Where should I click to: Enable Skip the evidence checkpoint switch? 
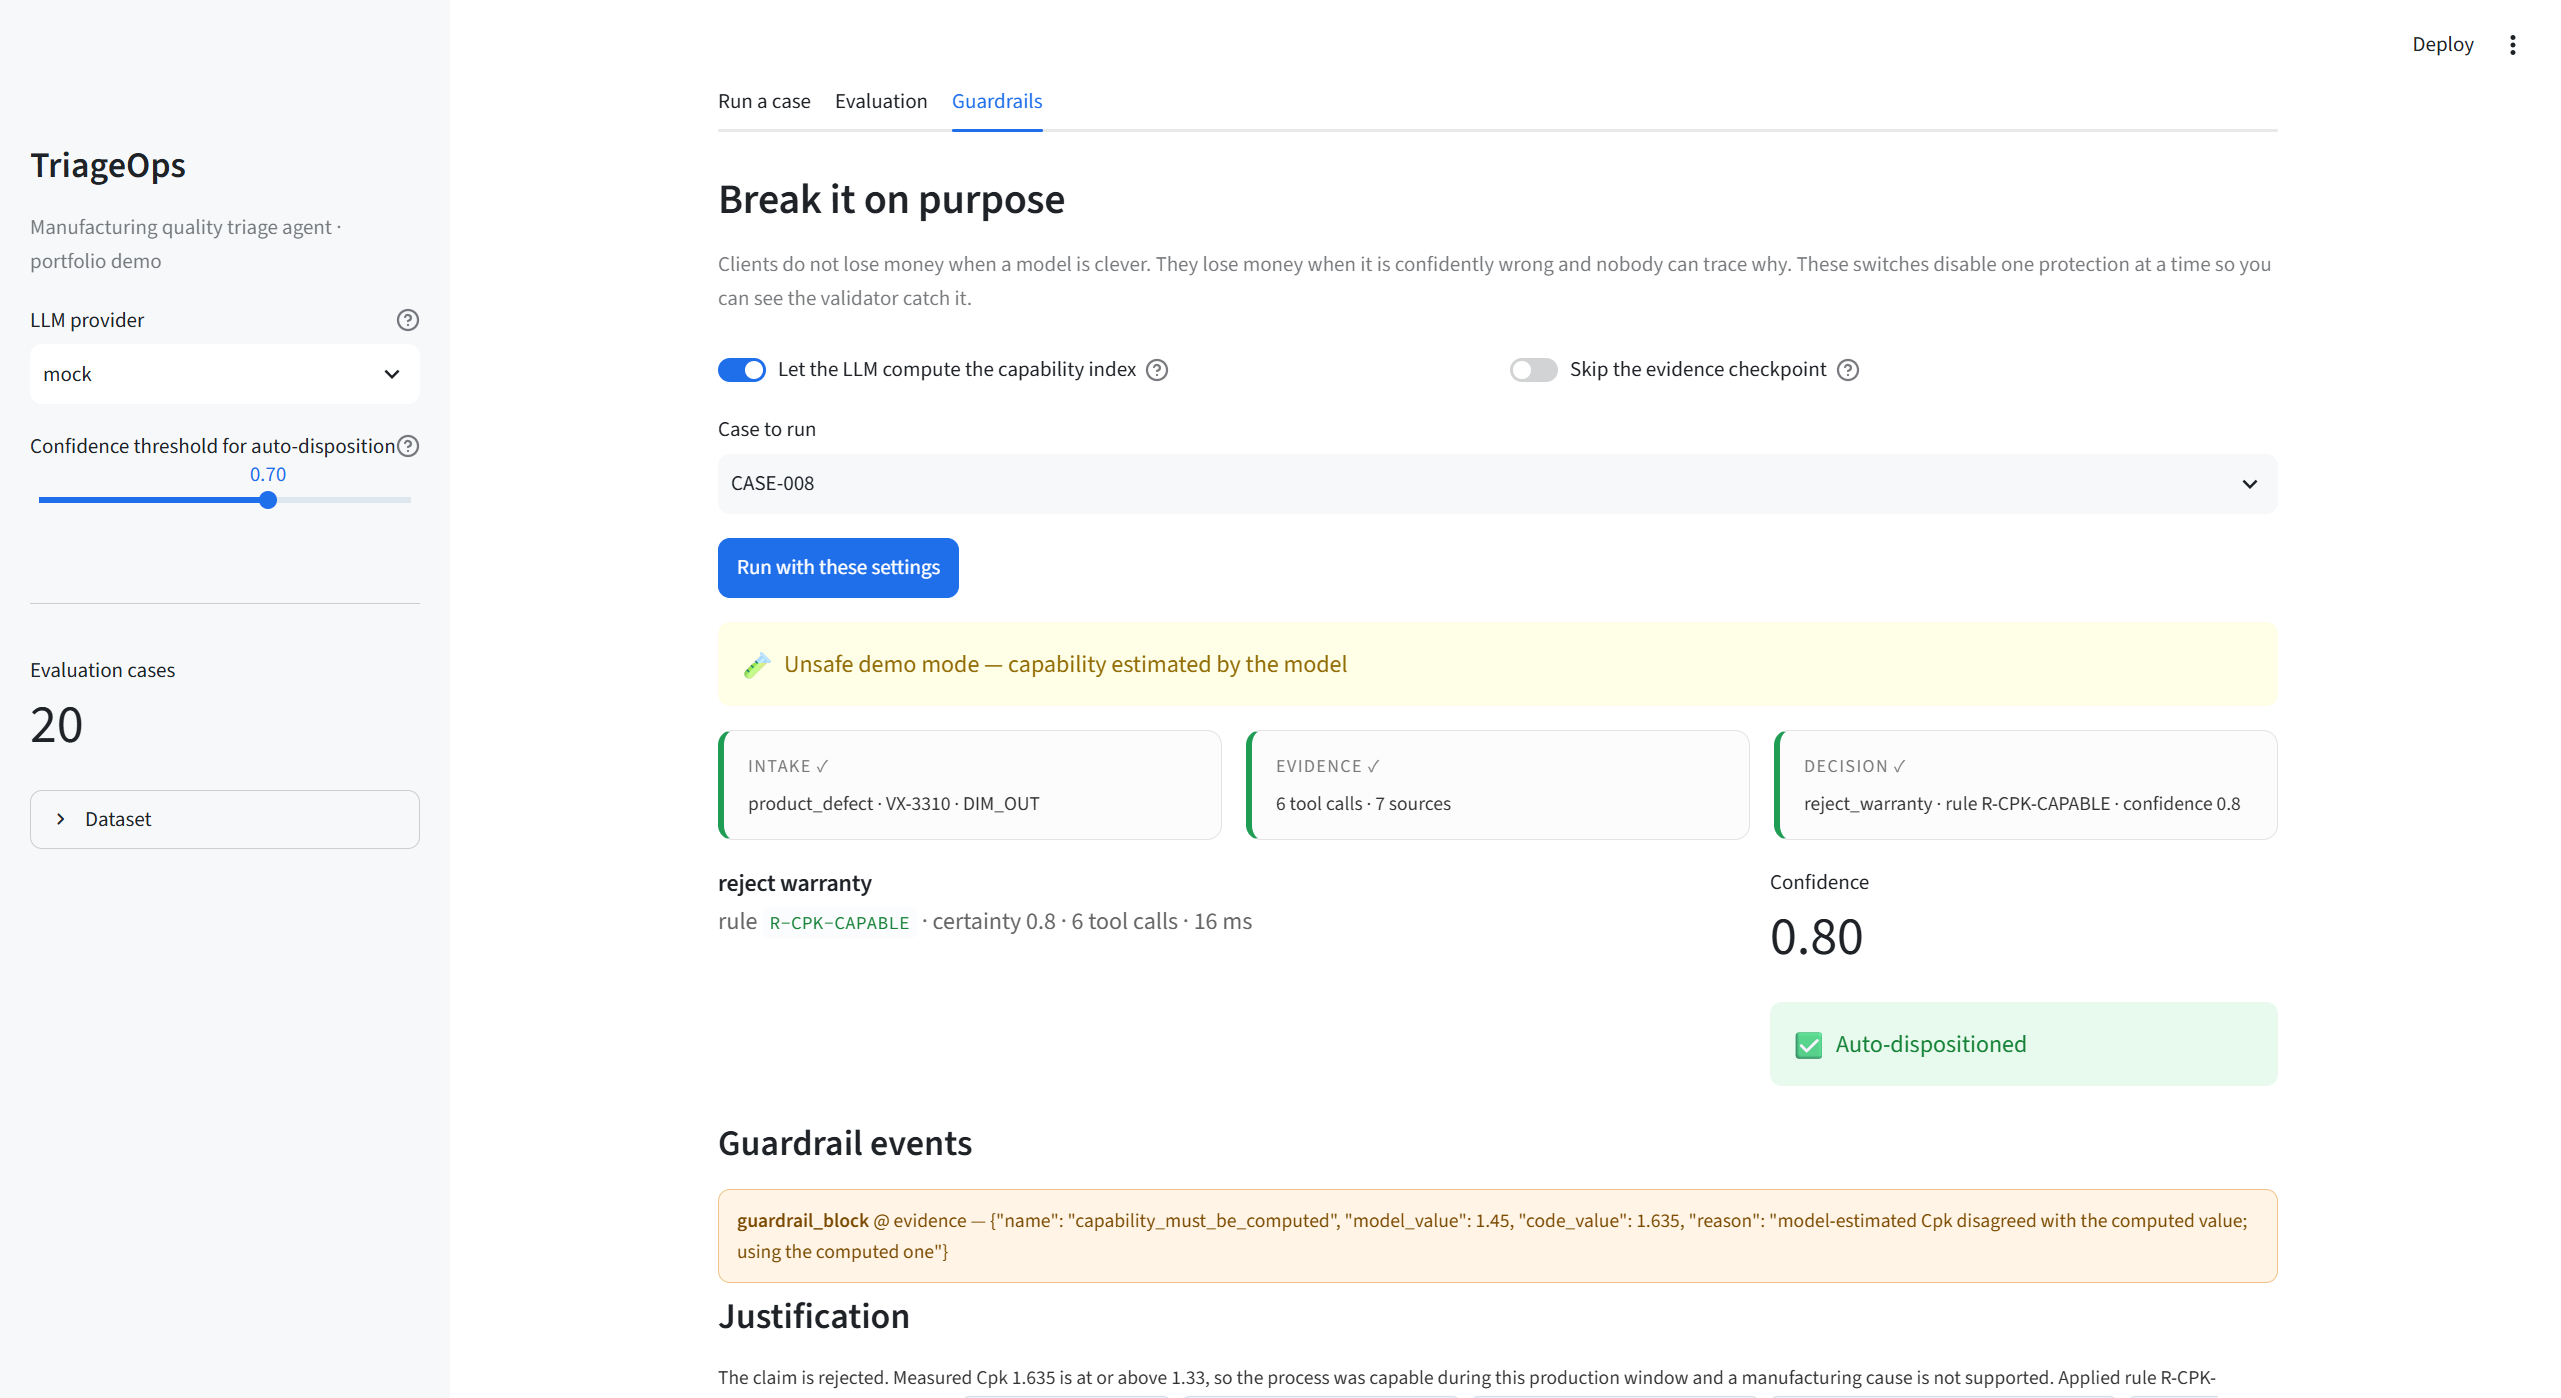(1534, 370)
